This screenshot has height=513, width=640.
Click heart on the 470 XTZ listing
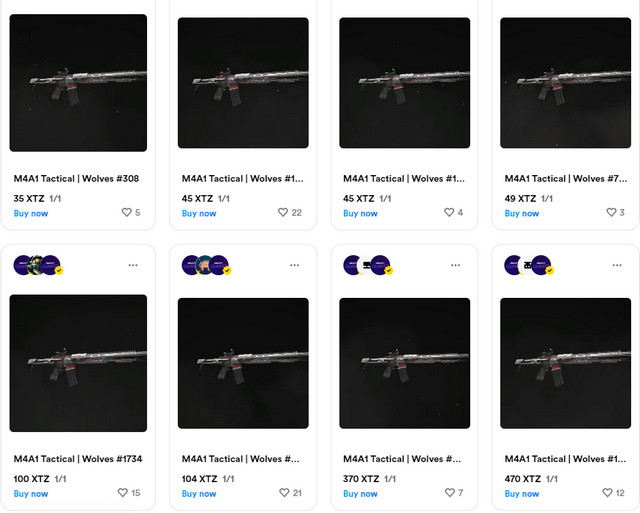coord(607,493)
